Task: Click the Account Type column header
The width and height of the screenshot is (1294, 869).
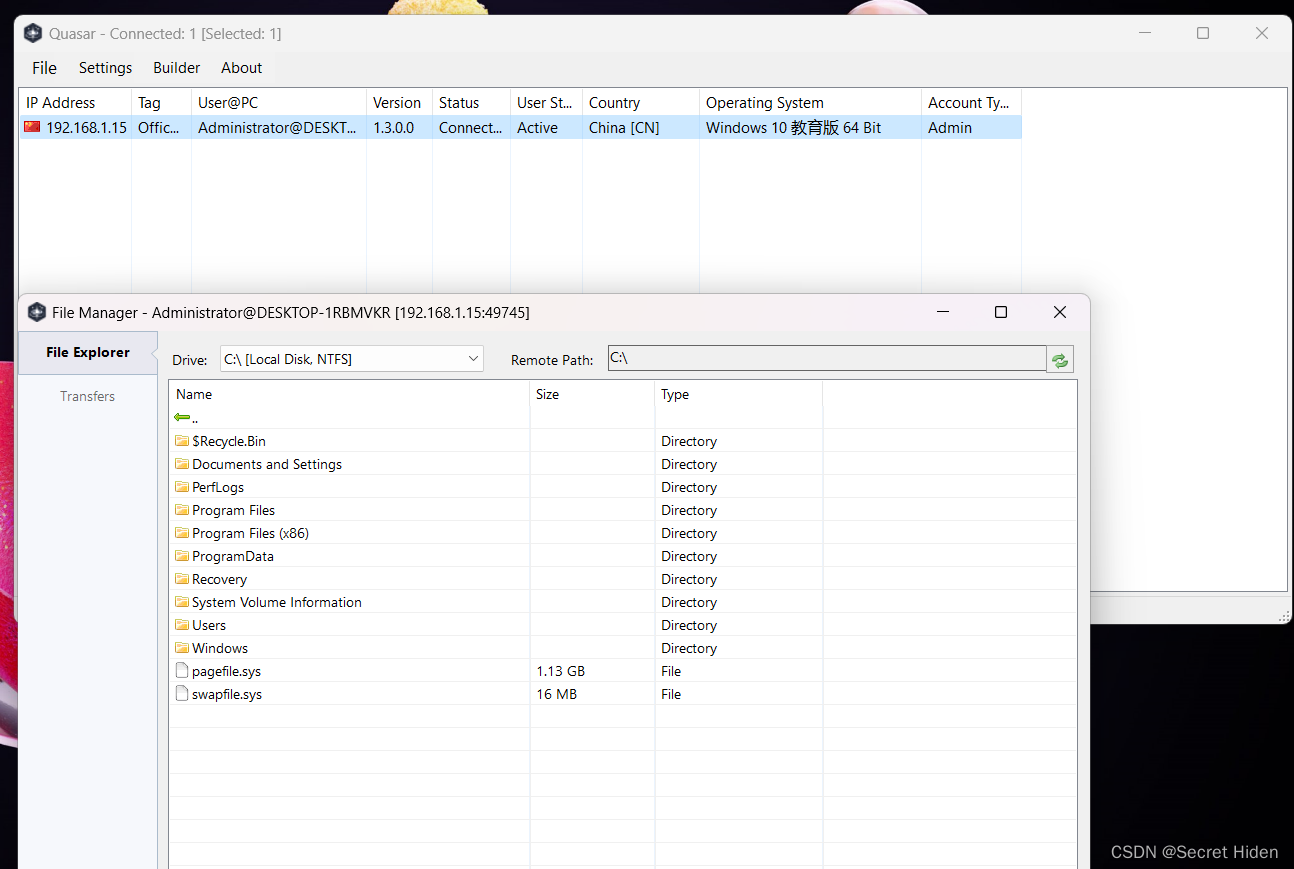Action: (971, 102)
